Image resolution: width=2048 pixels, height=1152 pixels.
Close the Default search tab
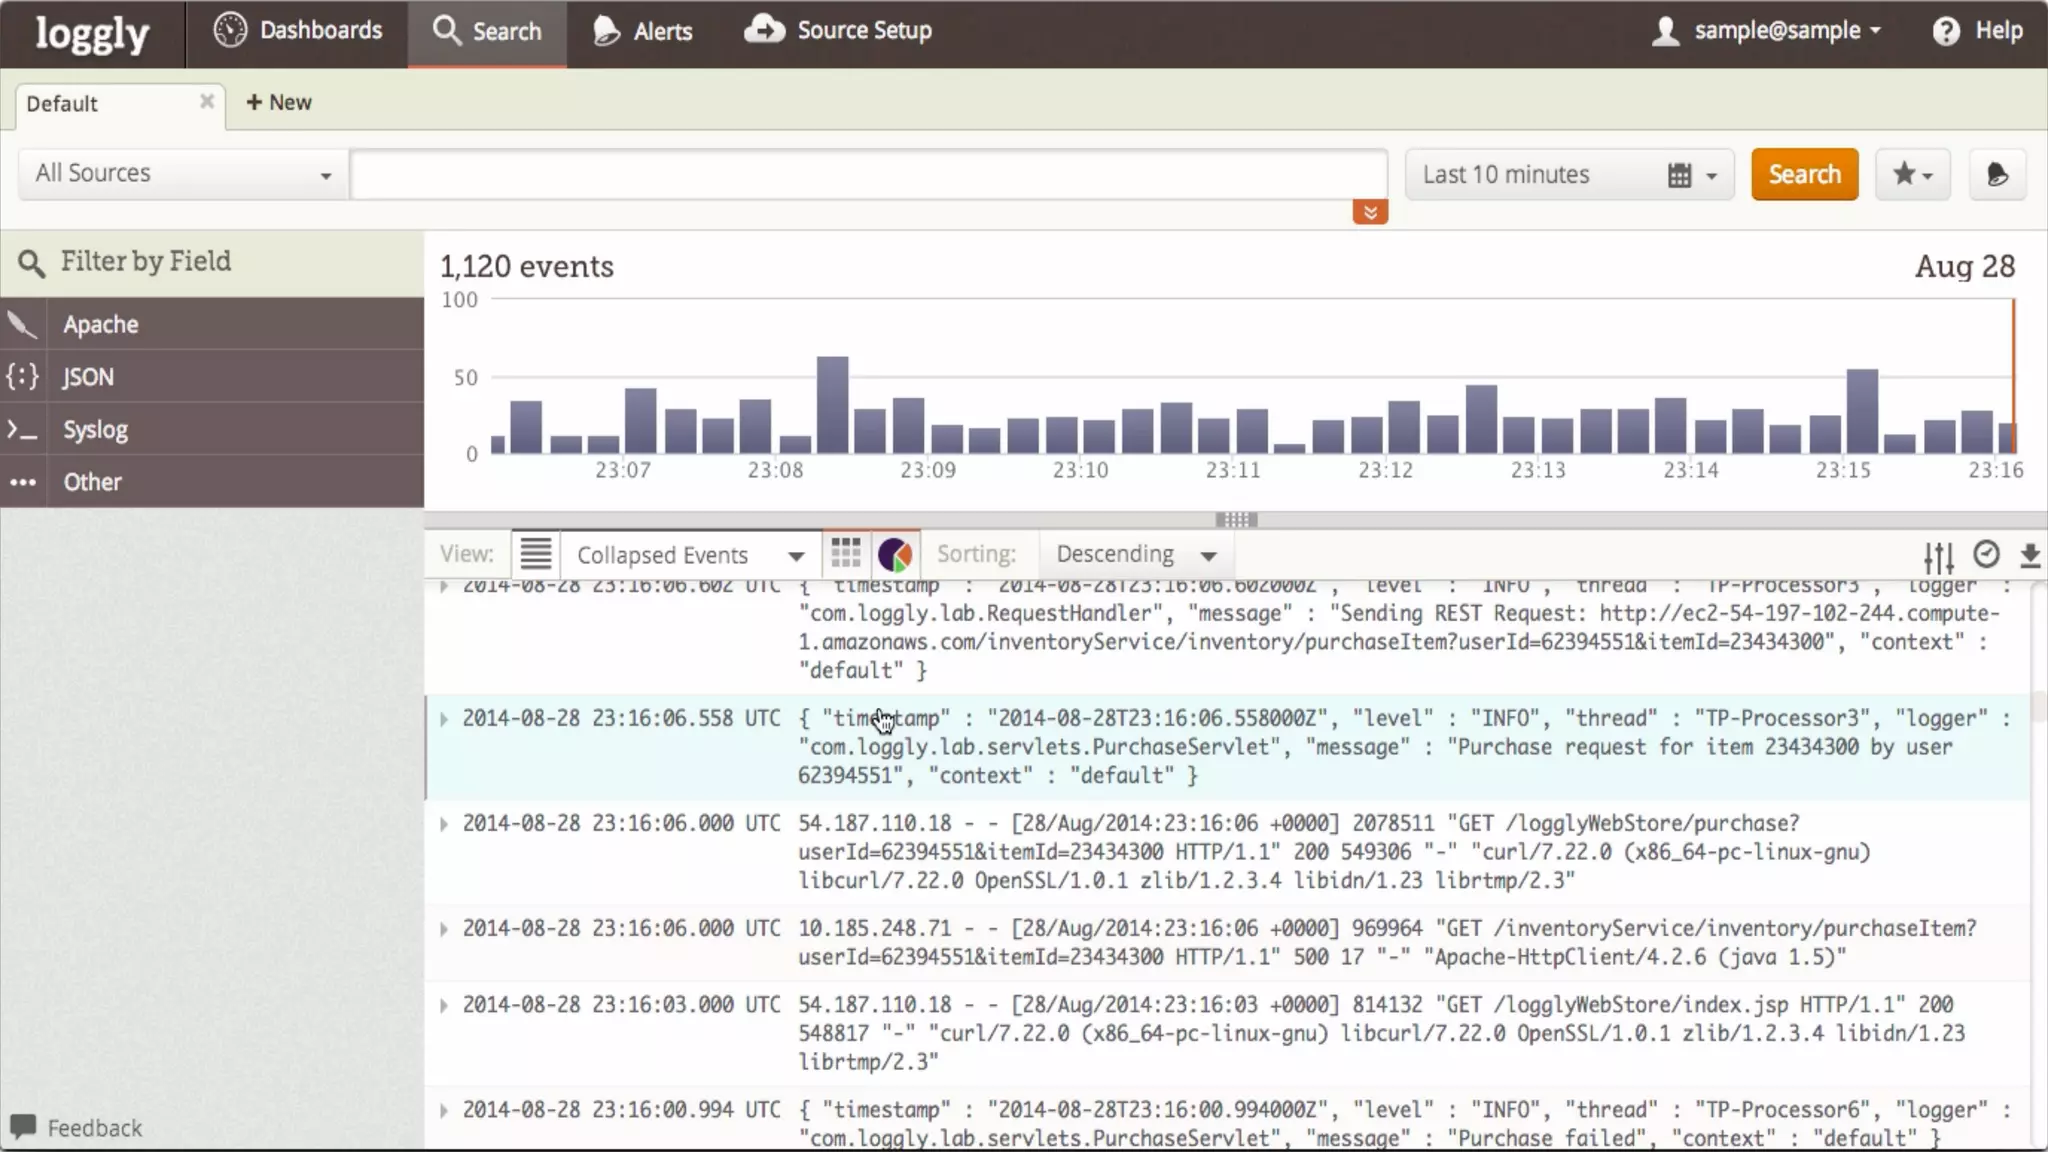207,101
